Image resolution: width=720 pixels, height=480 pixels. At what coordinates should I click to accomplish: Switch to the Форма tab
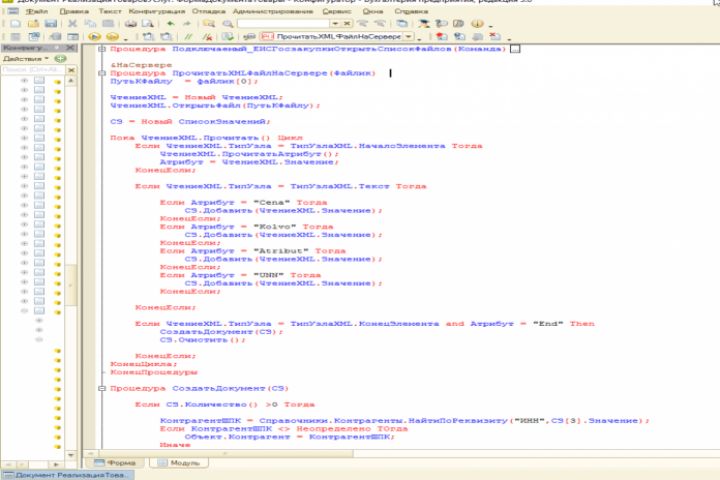click(115, 463)
